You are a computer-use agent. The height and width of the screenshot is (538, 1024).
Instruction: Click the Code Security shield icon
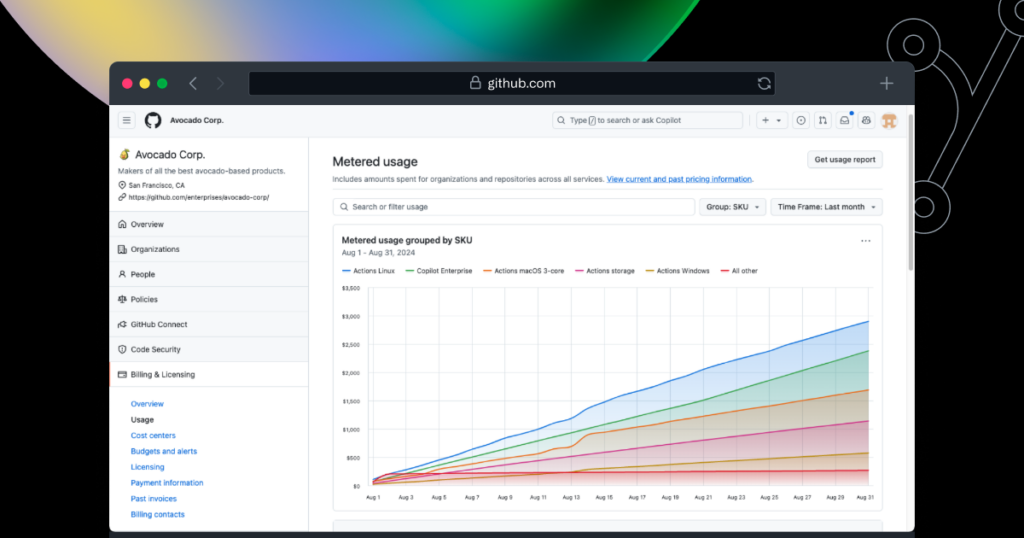pos(122,349)
